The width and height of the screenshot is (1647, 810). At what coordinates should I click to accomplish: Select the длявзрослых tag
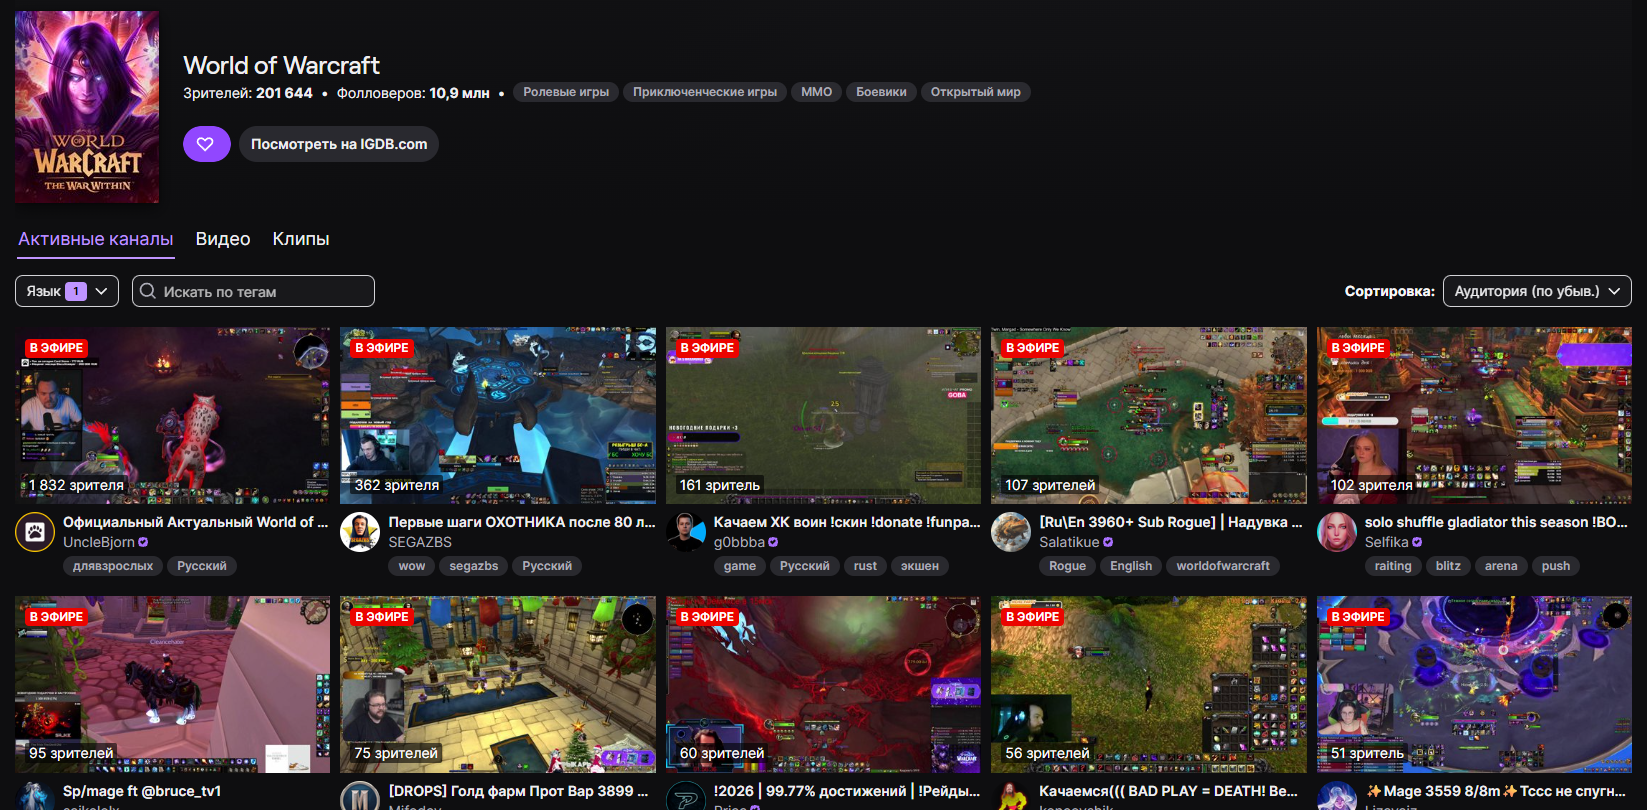pos(113,566)
